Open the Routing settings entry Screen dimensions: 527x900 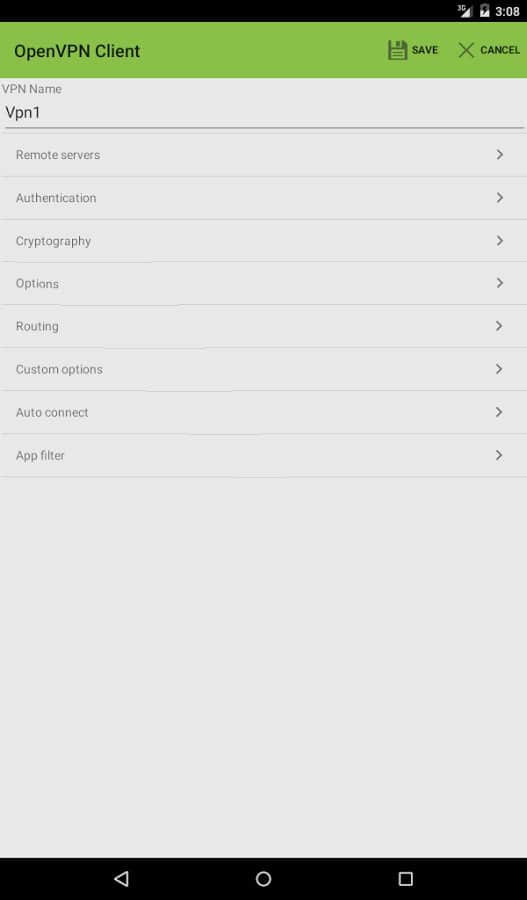click(x=264, y=326)
